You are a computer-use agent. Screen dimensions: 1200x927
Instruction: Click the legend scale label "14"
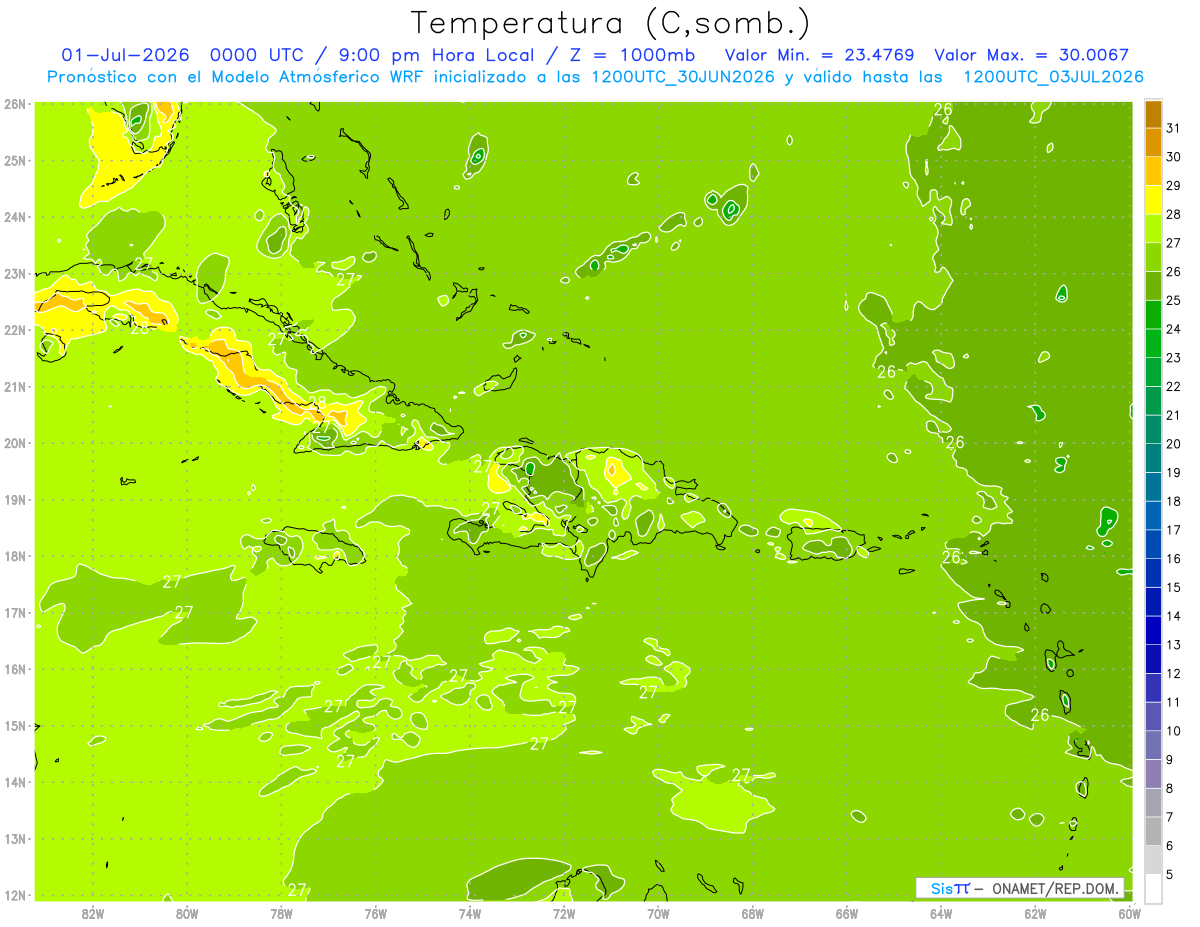(x=1174, y=616)
